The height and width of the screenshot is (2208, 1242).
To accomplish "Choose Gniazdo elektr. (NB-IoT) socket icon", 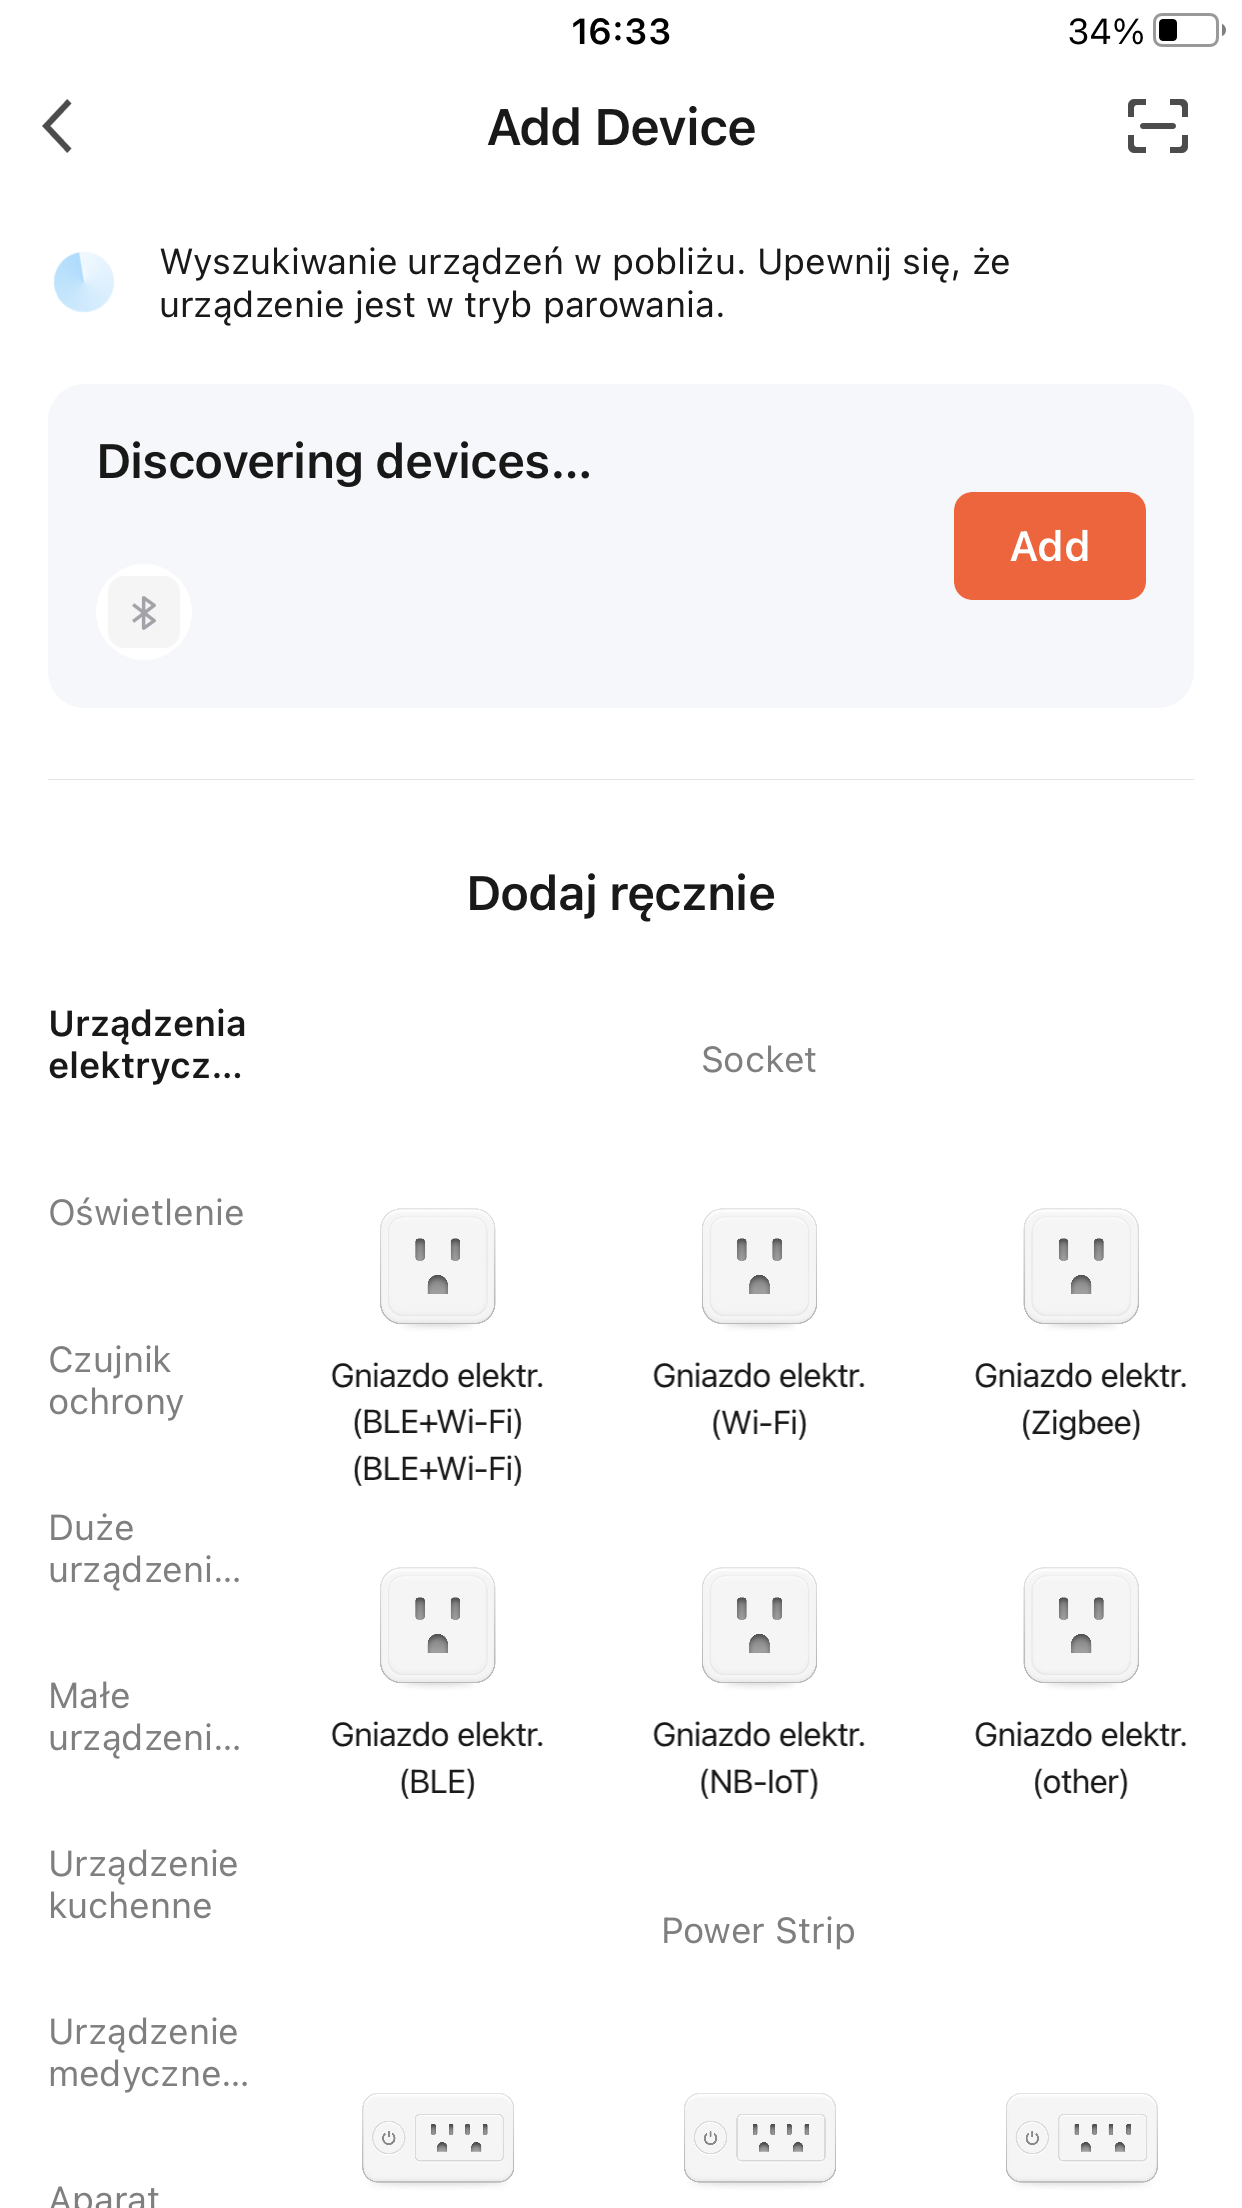I will [x=759, y=1625].
